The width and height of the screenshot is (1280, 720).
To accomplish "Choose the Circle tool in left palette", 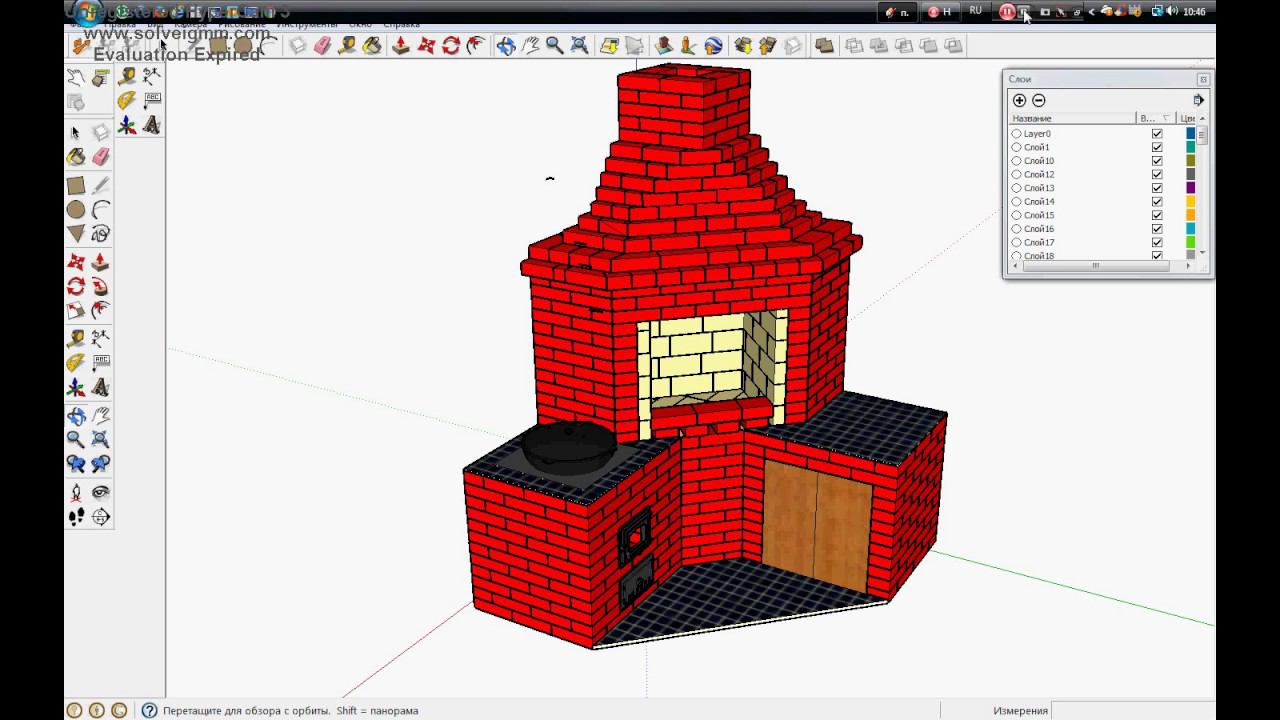I will pos(75,210).
